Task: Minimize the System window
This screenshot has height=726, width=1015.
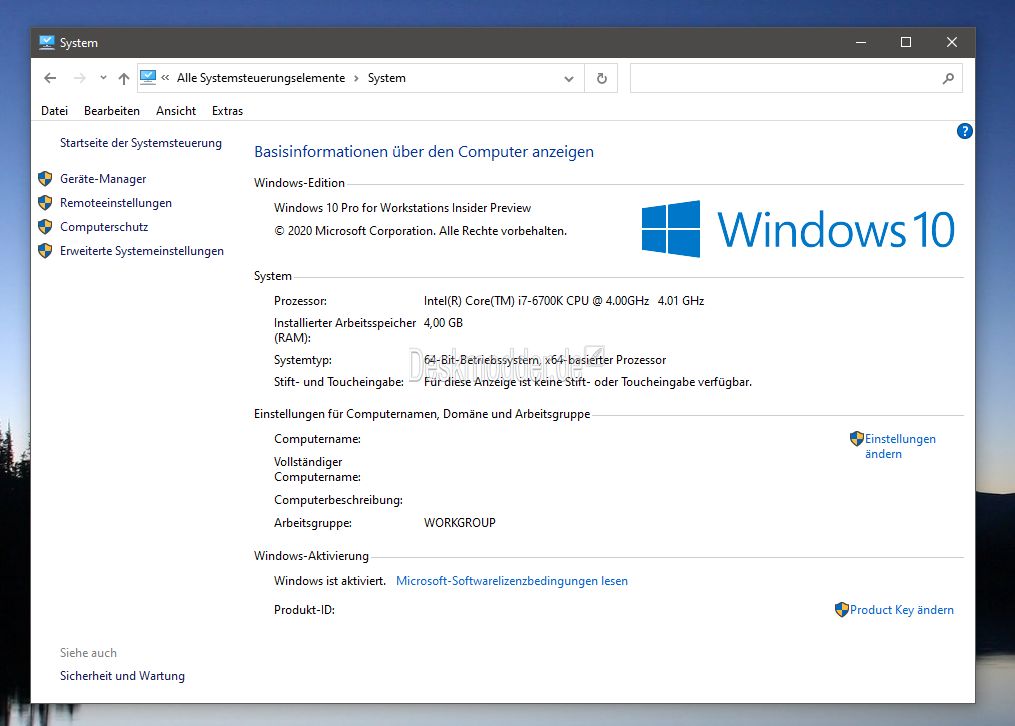Action: 861,42
